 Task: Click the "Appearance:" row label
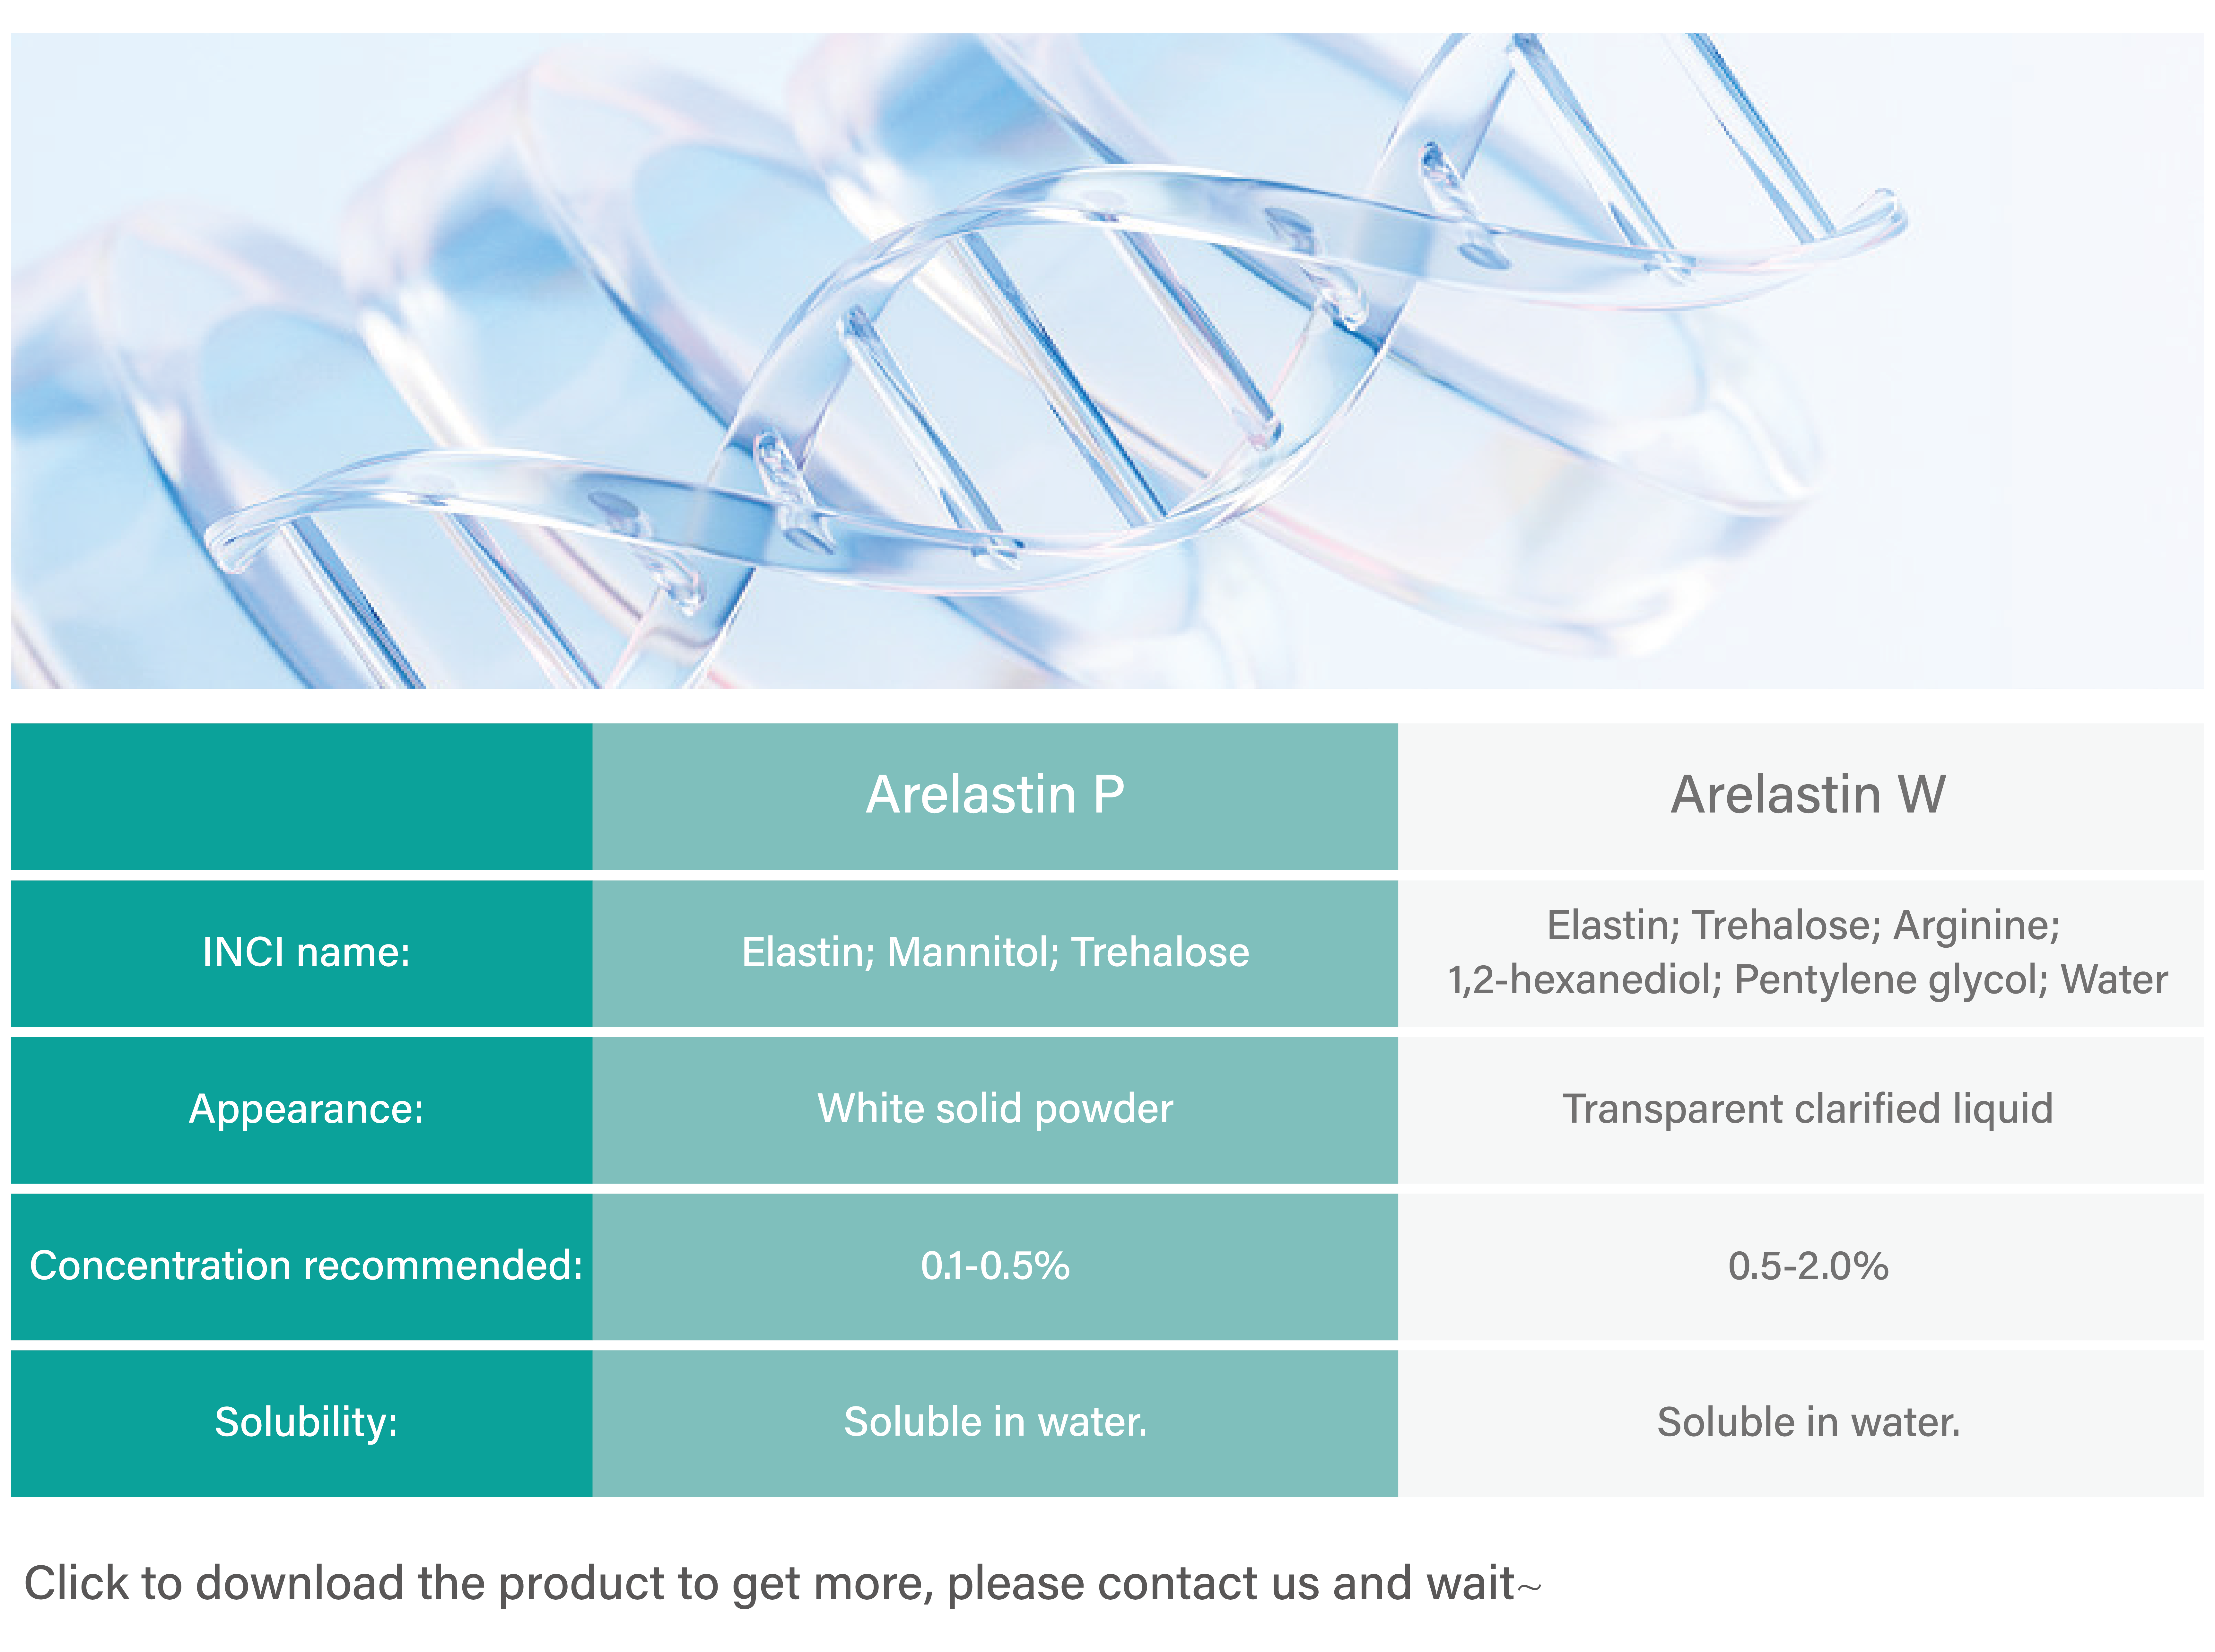tap(306, 1109)
